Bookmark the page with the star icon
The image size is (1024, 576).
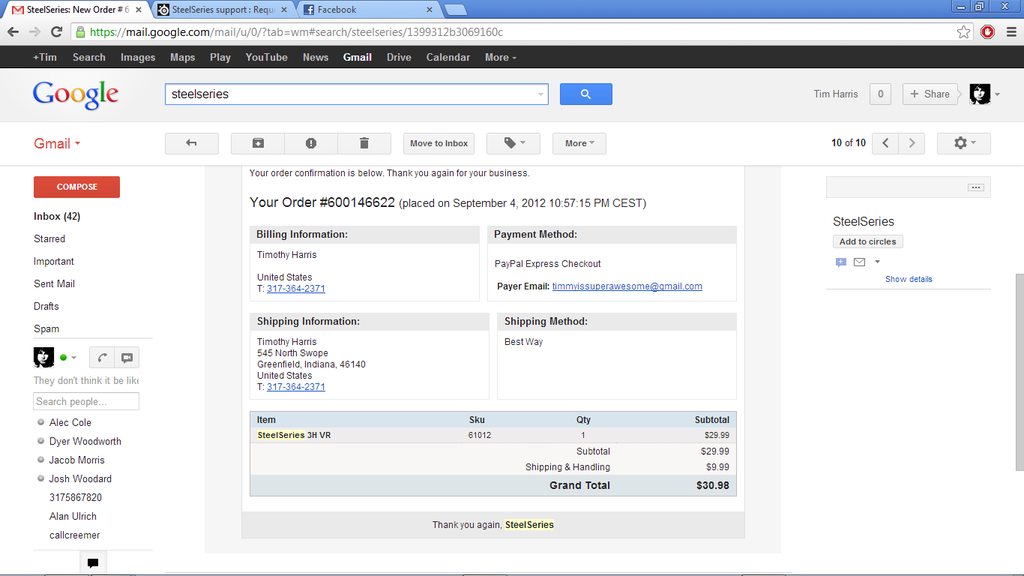point(963,32)
